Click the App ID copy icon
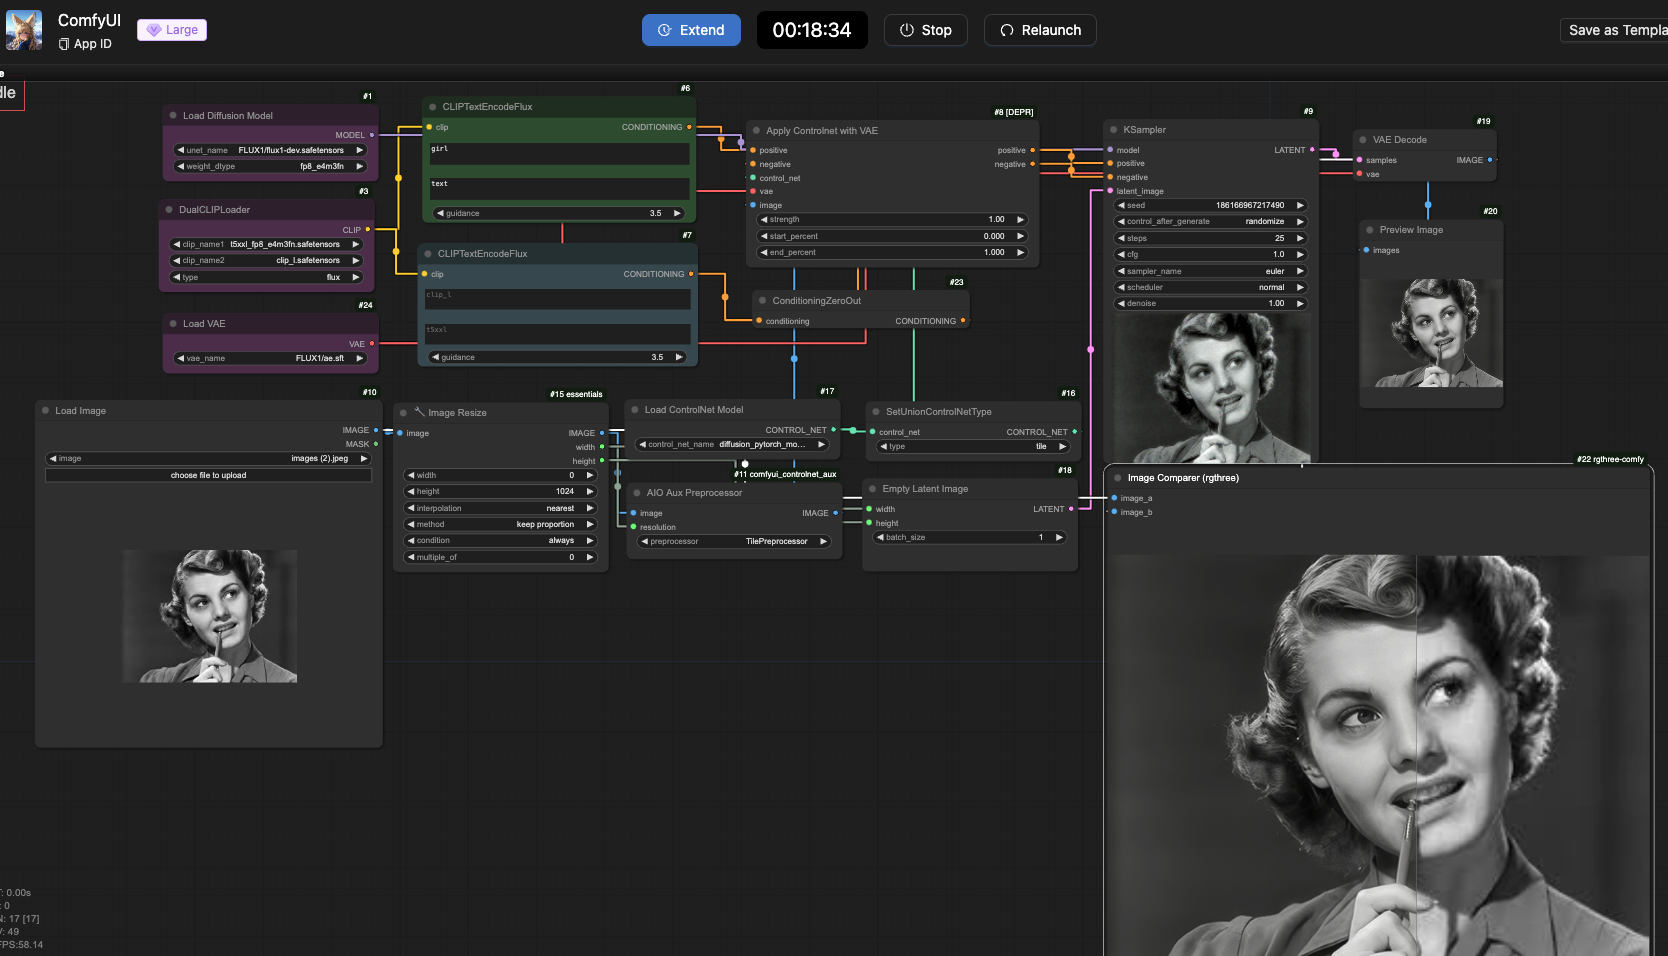 pyautogui.click(x=64, y=44)
